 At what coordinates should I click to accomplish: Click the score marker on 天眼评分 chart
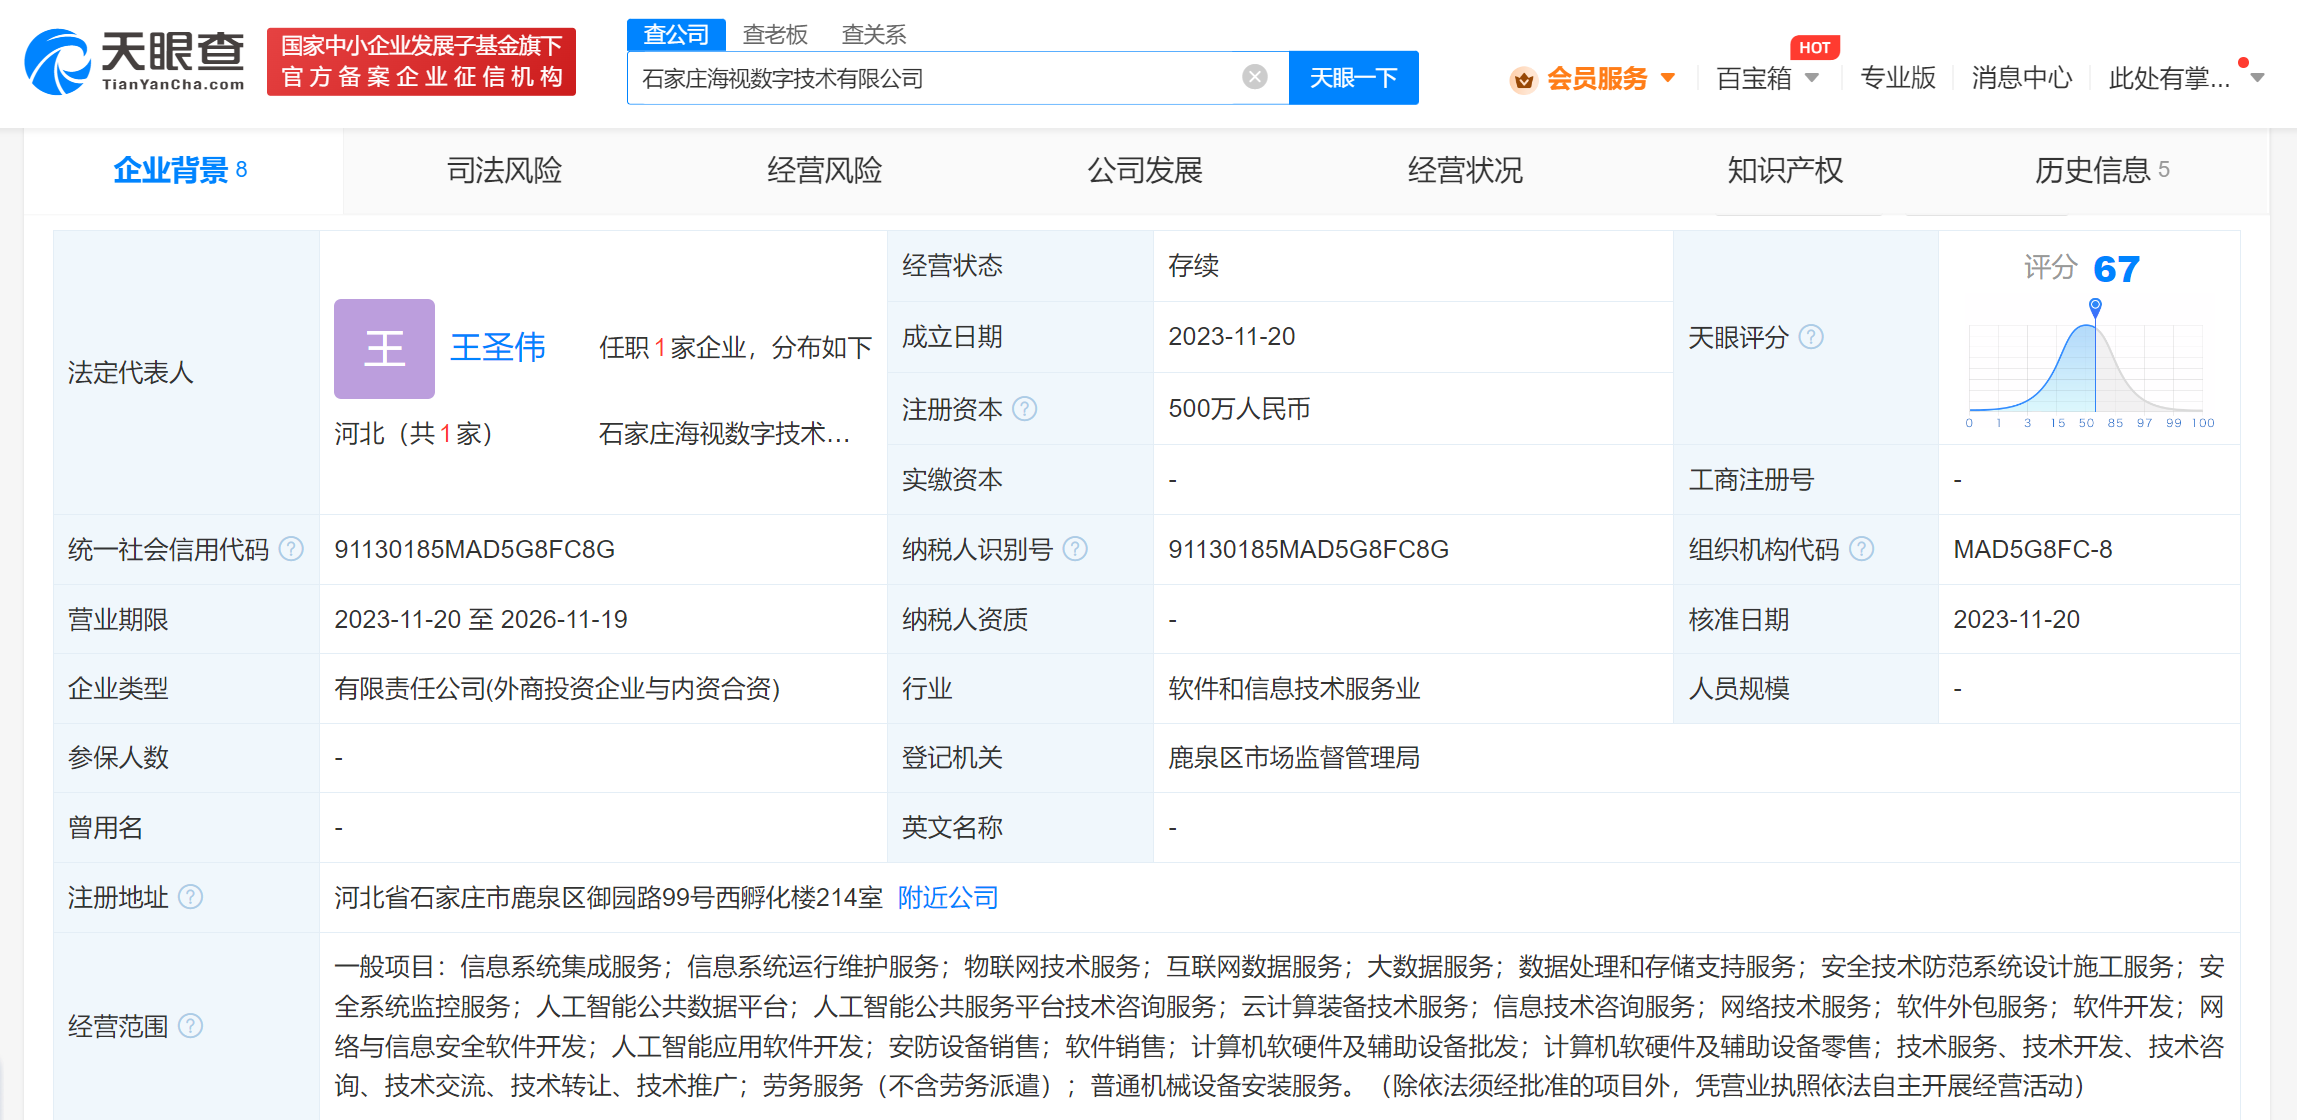pos(2095,306)
